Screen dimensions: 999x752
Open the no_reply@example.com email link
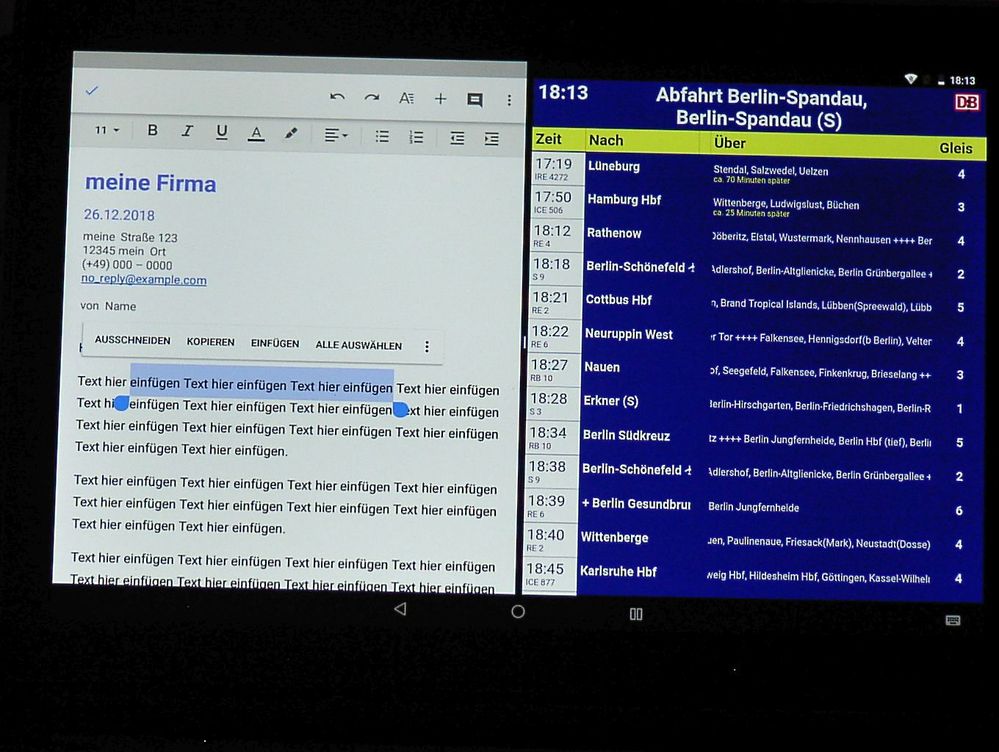144,280
